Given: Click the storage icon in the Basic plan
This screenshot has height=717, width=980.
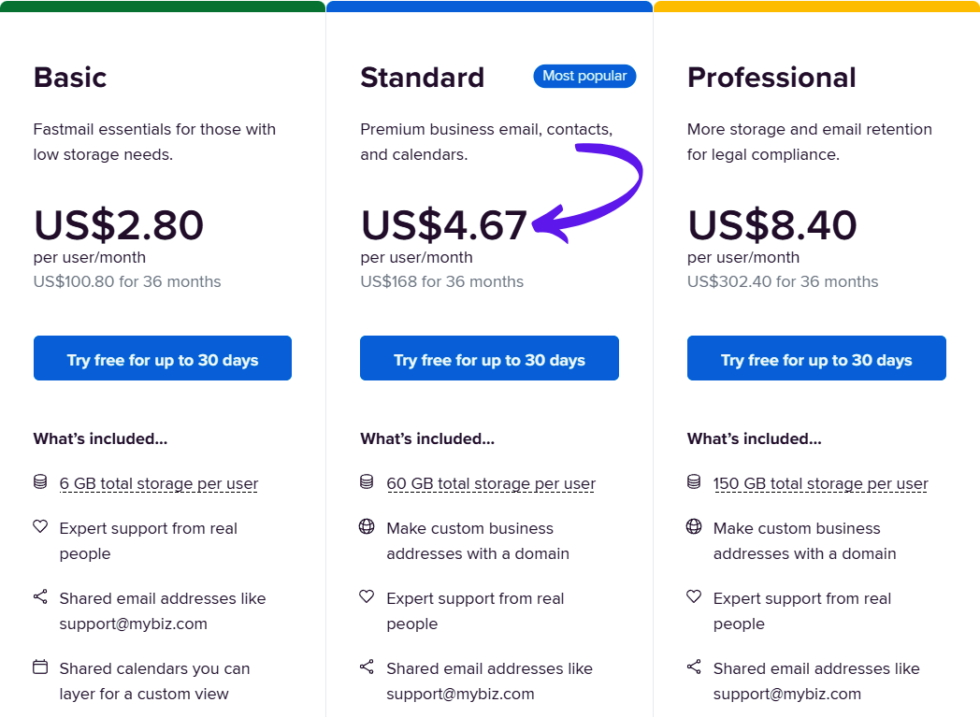Looking at the screenshot, I should 40,483.
